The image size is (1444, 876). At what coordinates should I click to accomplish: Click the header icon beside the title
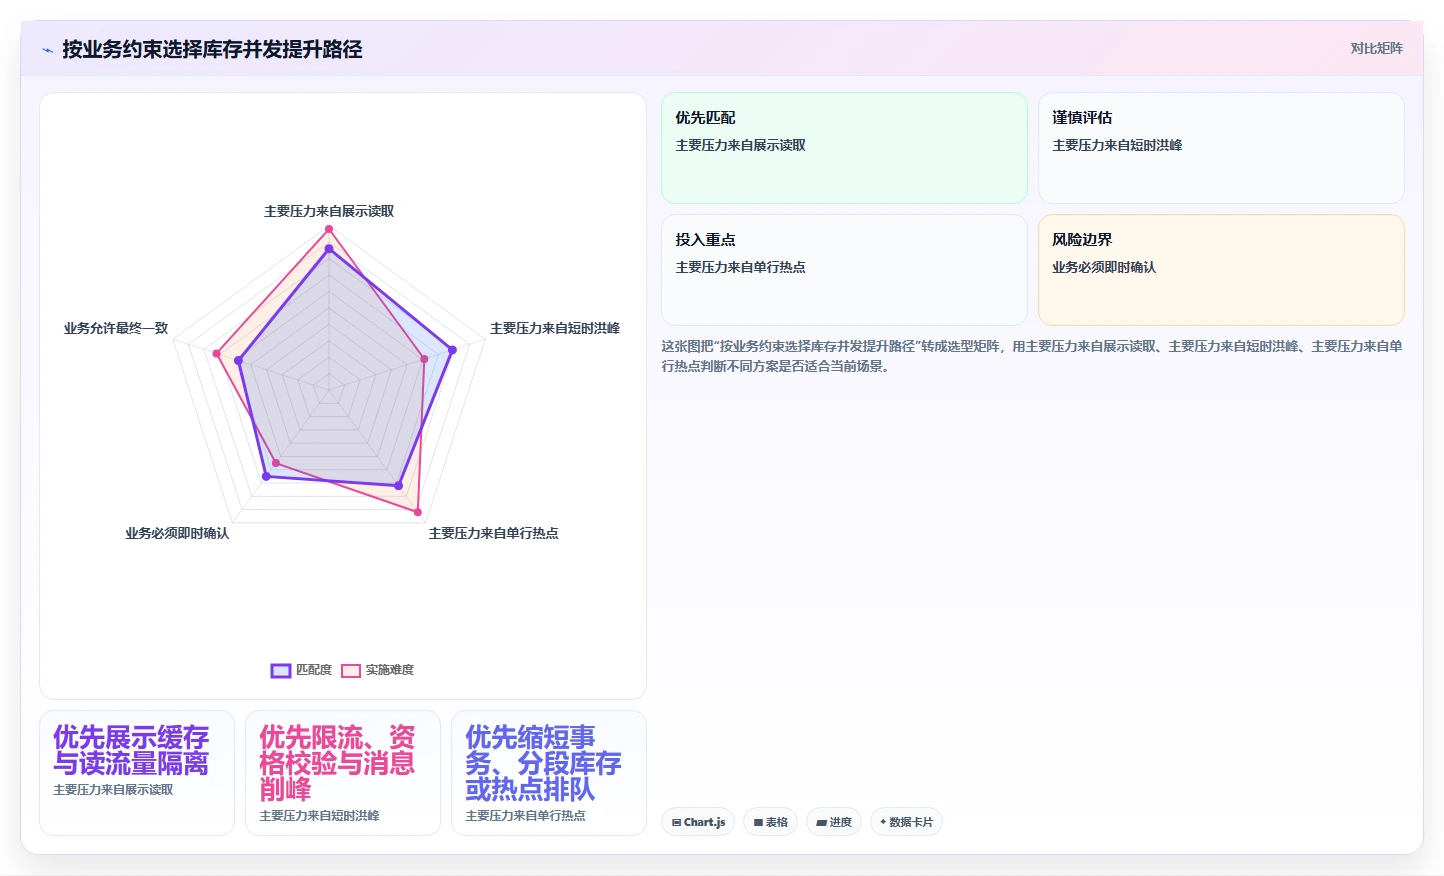point(47,50)
